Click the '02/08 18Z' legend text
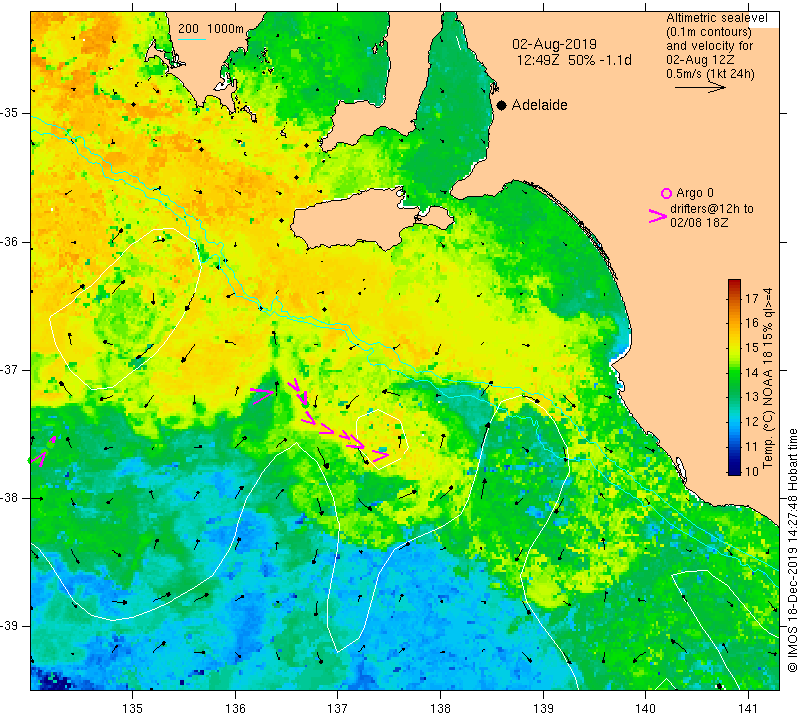 (699, 223)
